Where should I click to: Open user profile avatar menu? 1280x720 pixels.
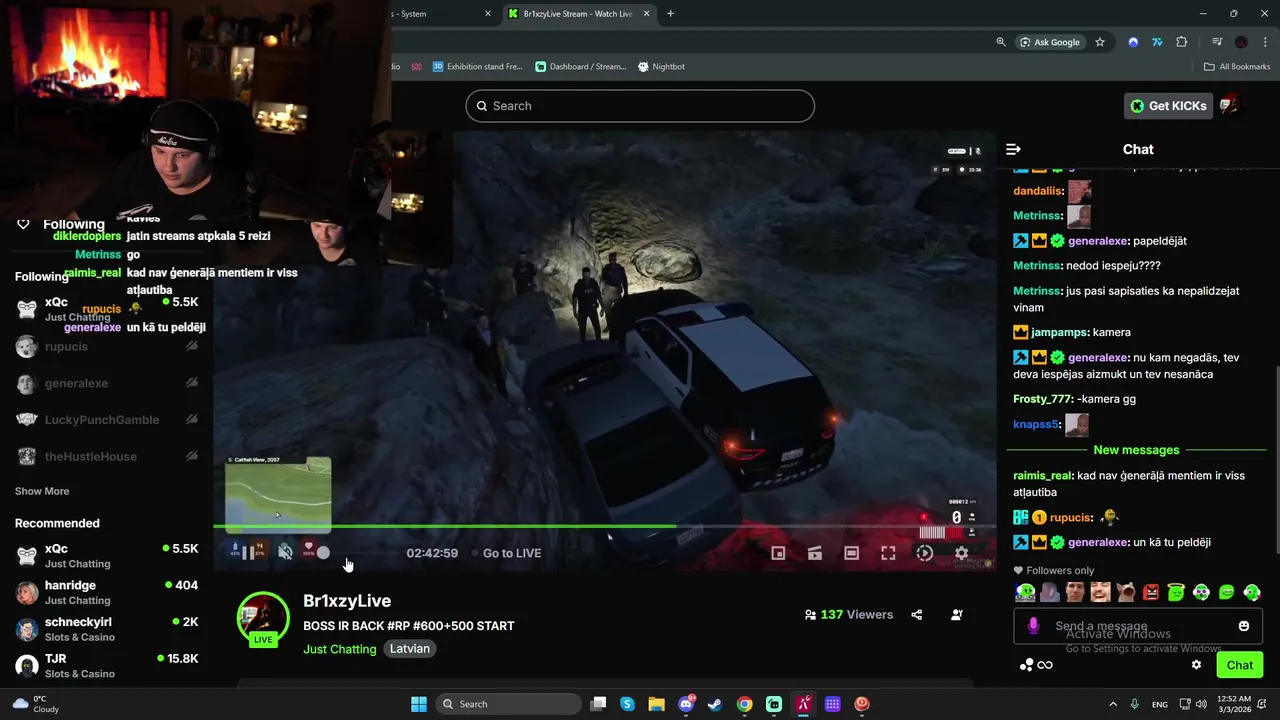[1231, 105]
